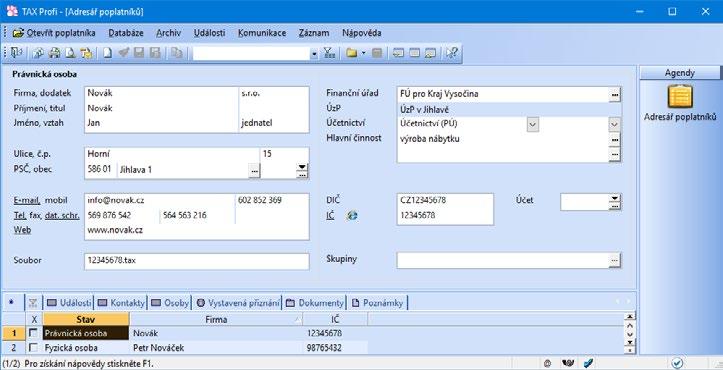Tick the checkbox in the Petr Nováček row
Image resolution: width=723 pixels, height=370 pixels.
point(33,347)
